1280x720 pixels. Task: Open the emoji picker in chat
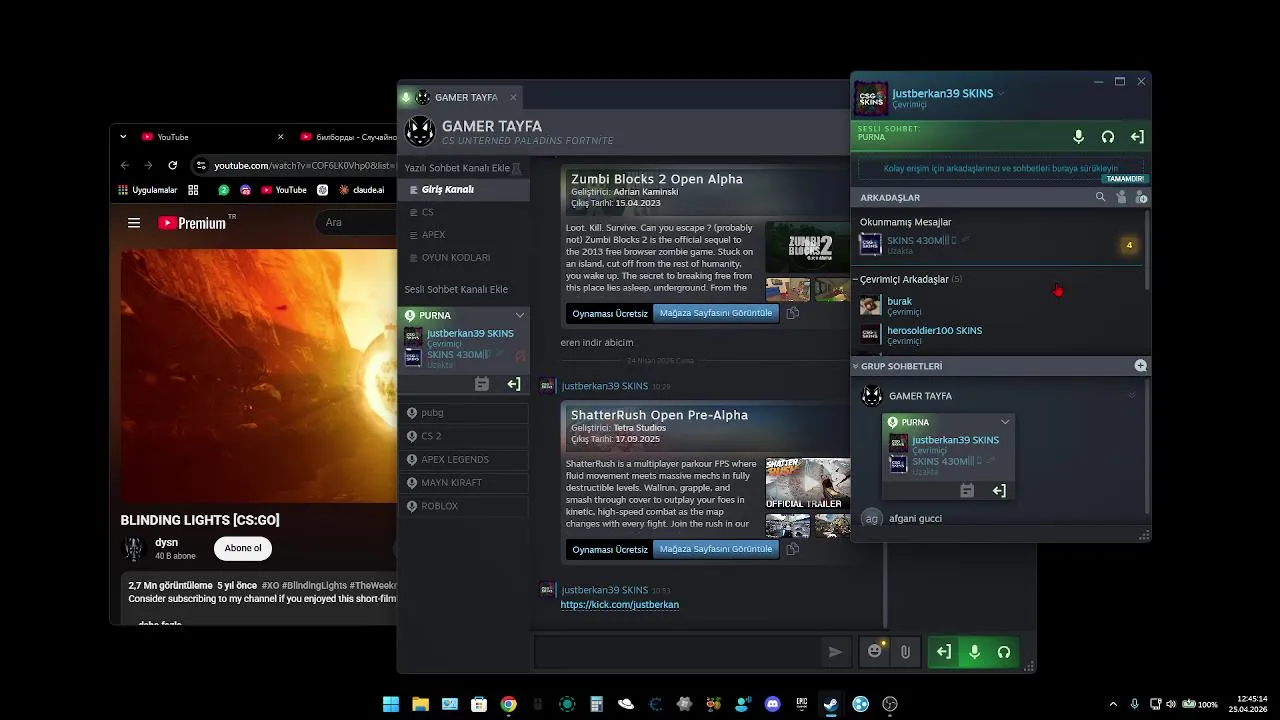point(875,652)
